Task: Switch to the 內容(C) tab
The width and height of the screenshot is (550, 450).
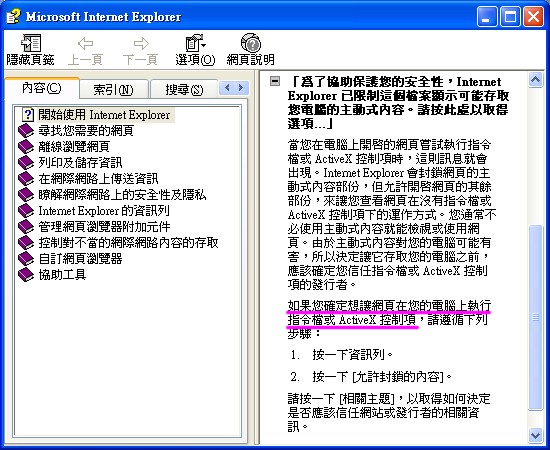Action: (41, 88)
